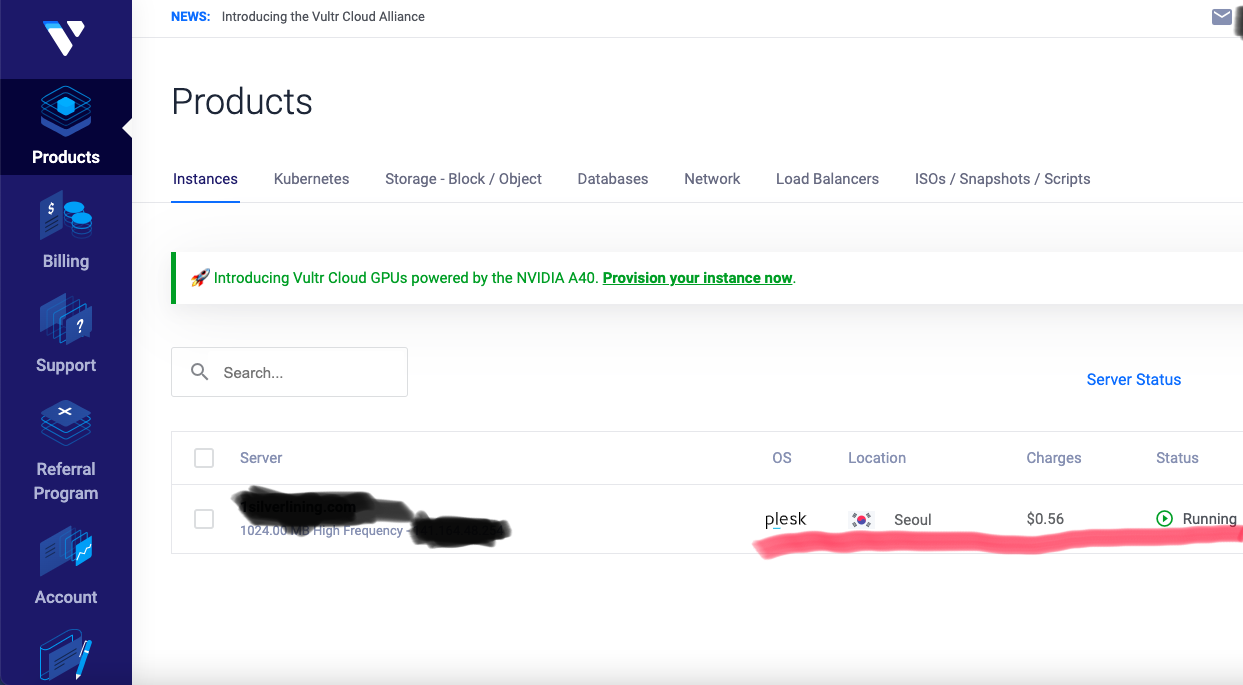Click the notebook and pen sidebar icon
Image resolution: width=1243 pixels, height=685 pixels.
pyautogui.click(x=66, y=656)
